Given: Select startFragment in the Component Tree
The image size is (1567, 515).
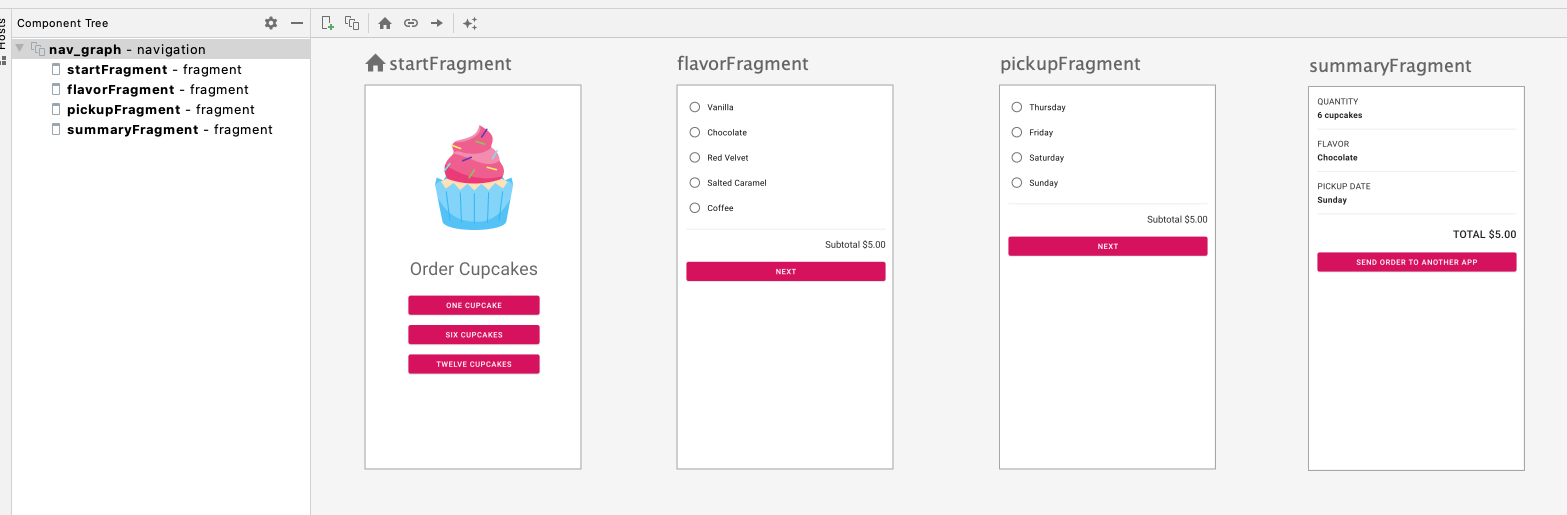Looking at the screenshot, I should (117, 70).
